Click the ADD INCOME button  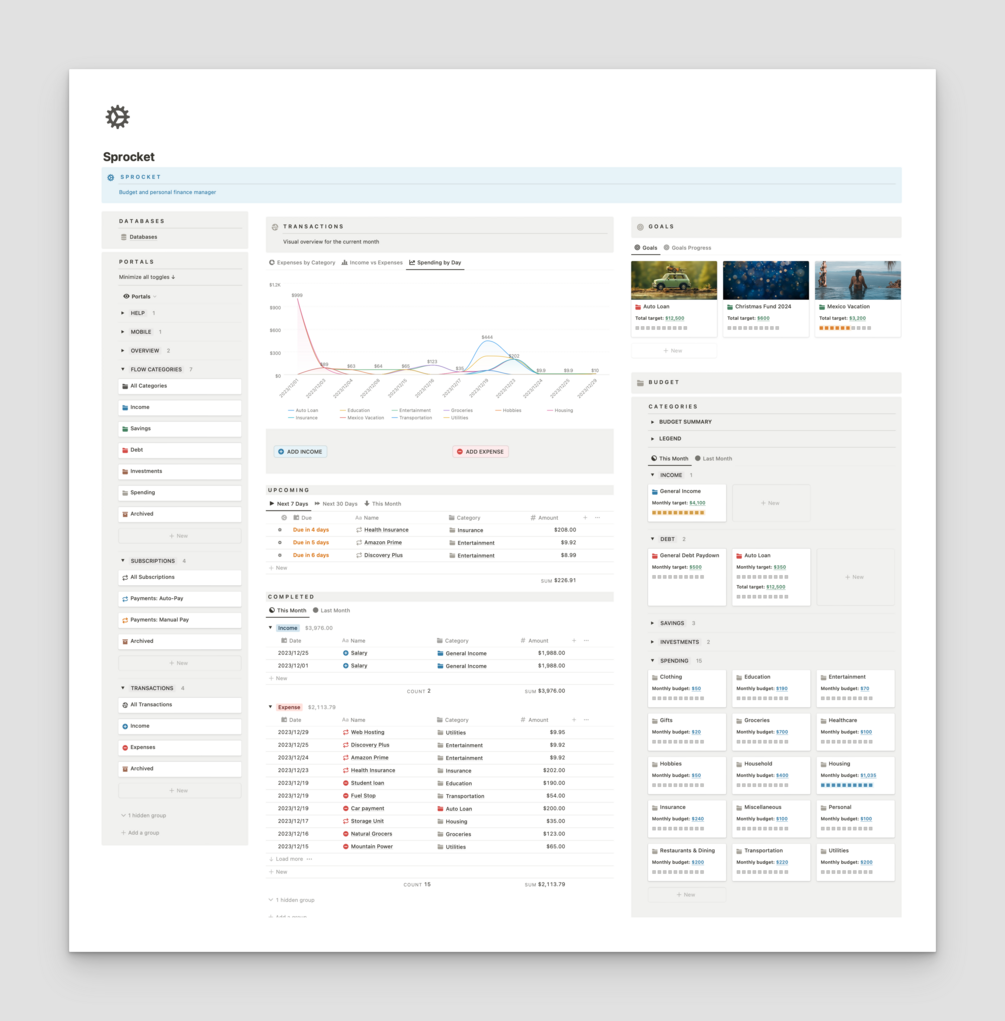(300, 451)
